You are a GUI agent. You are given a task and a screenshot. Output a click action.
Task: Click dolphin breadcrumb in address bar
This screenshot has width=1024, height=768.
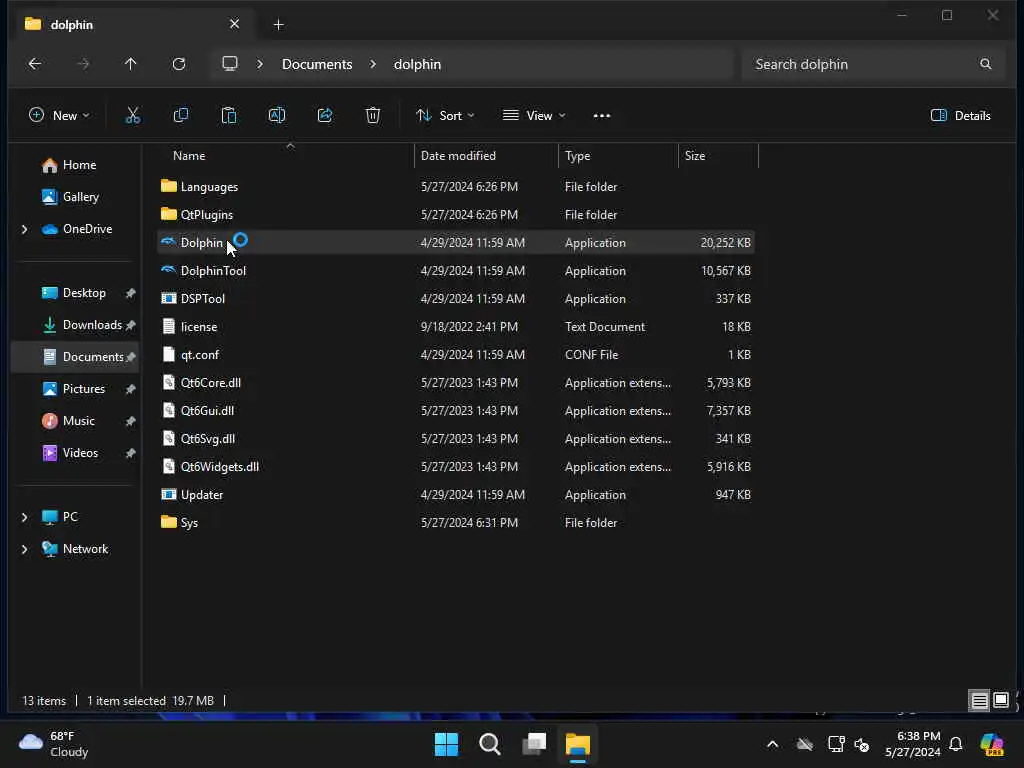(x=417, y=64)
